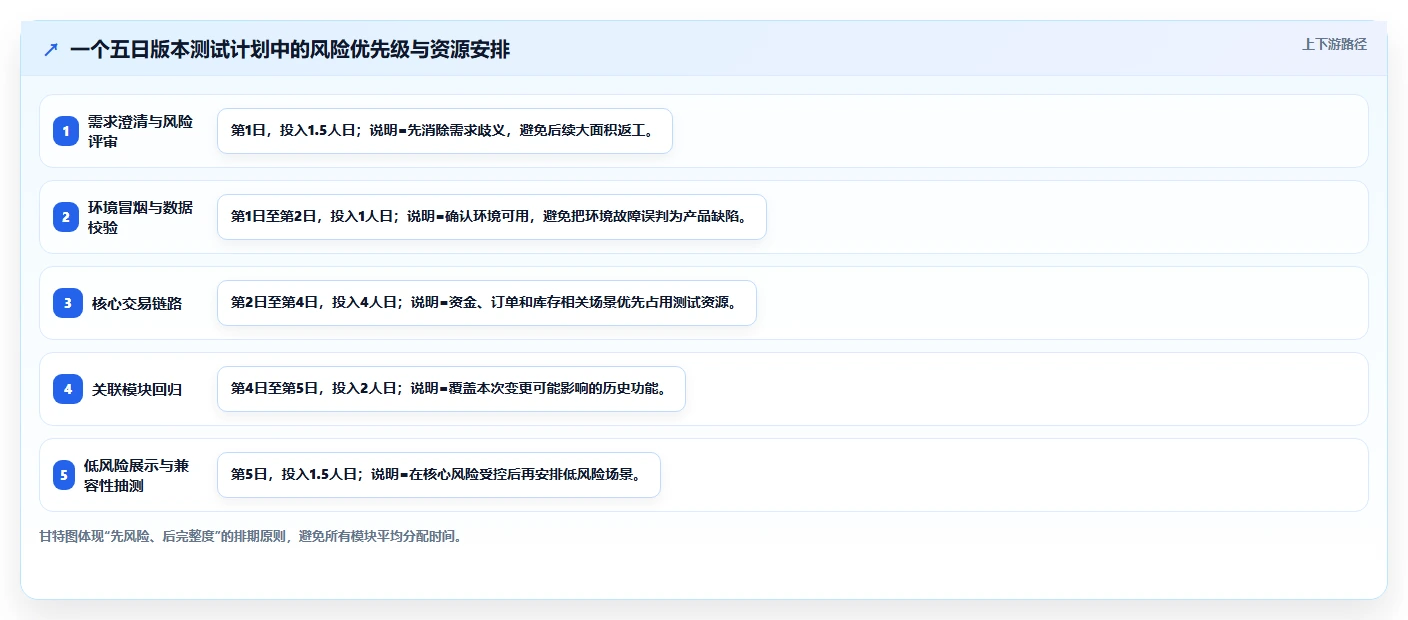Click the 核心交易链路 label
The image size is (1408, 620).
click(137, 303)
